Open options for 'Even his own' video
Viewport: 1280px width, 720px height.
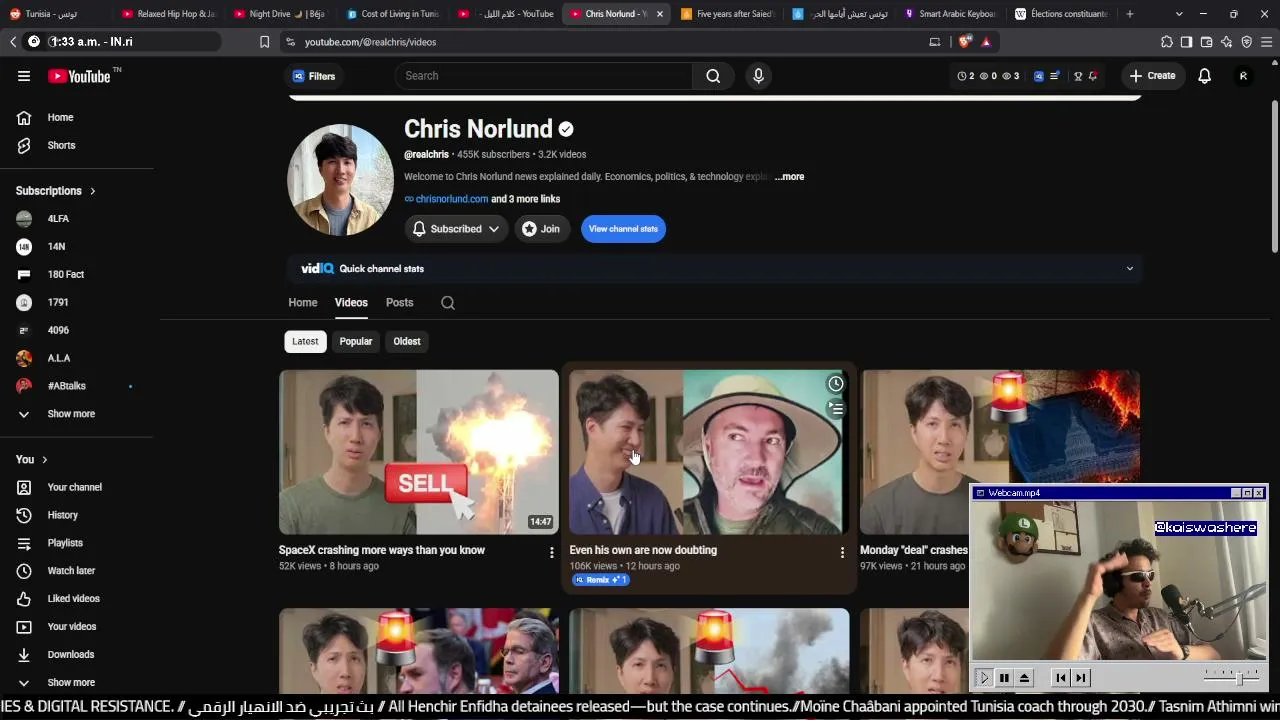click(842, 552)
